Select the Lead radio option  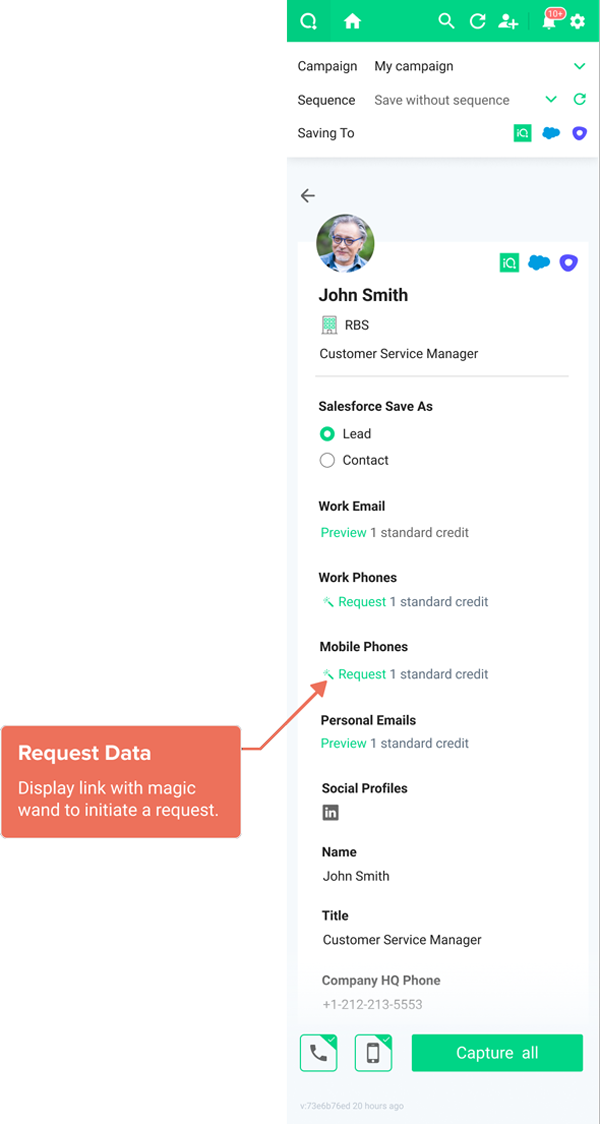[327, 434]
